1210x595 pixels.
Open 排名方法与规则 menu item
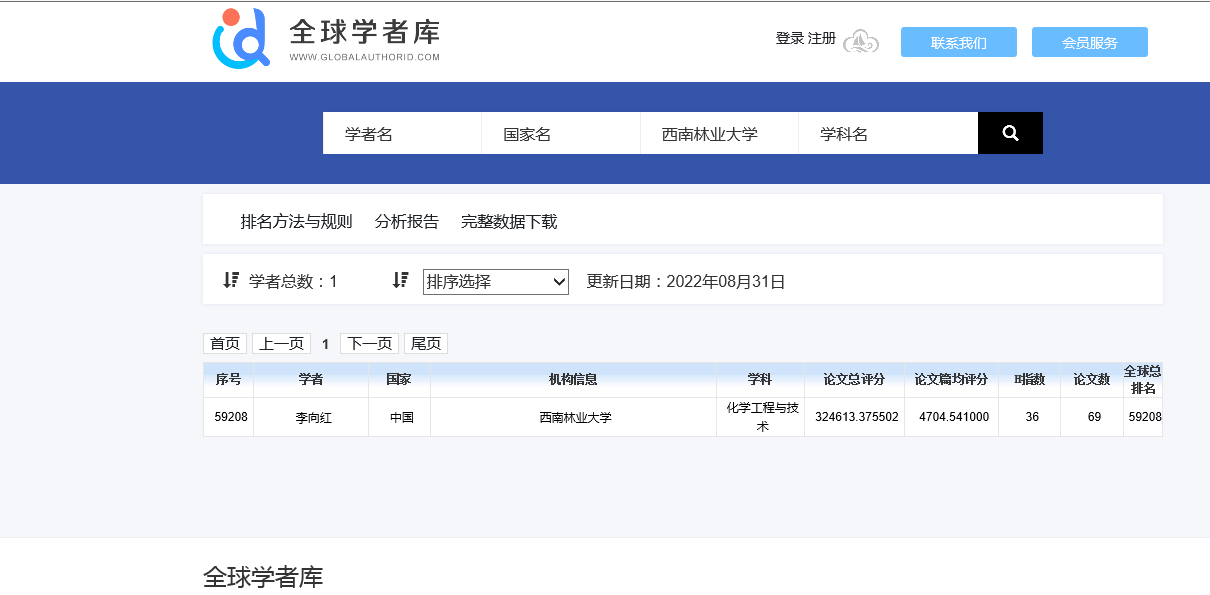point(296,222)
